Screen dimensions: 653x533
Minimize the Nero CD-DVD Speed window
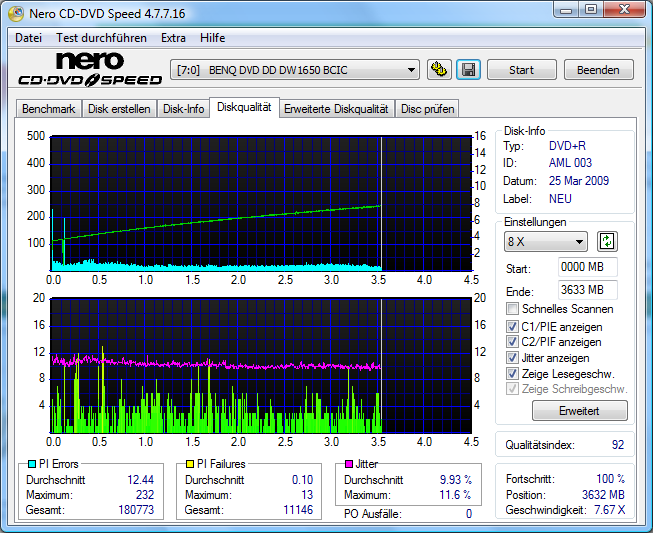coord(566,10)
